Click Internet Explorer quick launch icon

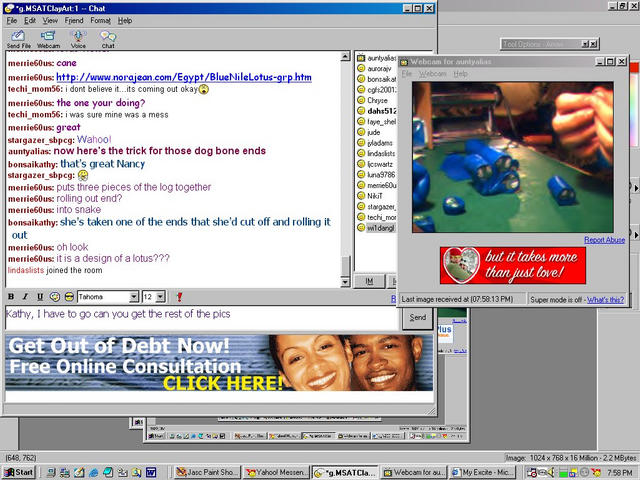tap(93, 472)
